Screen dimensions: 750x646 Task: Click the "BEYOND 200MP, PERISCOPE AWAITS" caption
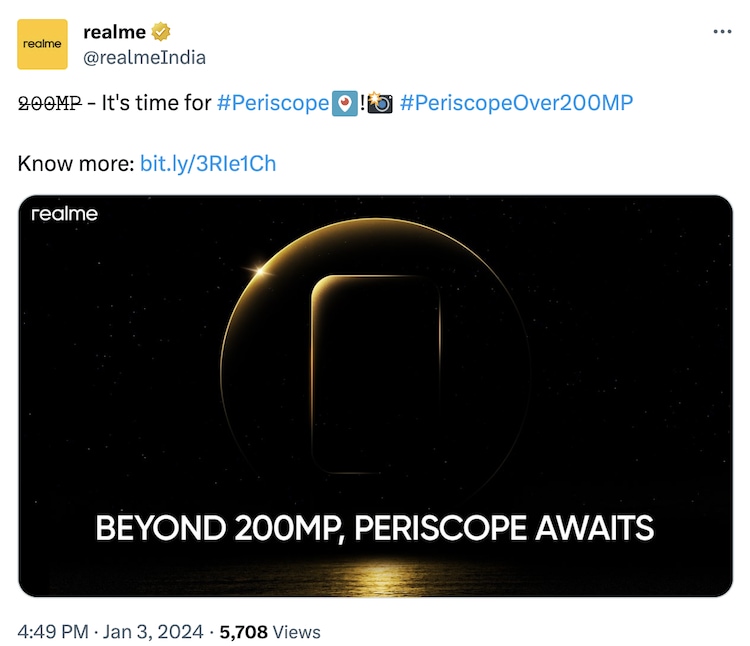click(375, 527)
